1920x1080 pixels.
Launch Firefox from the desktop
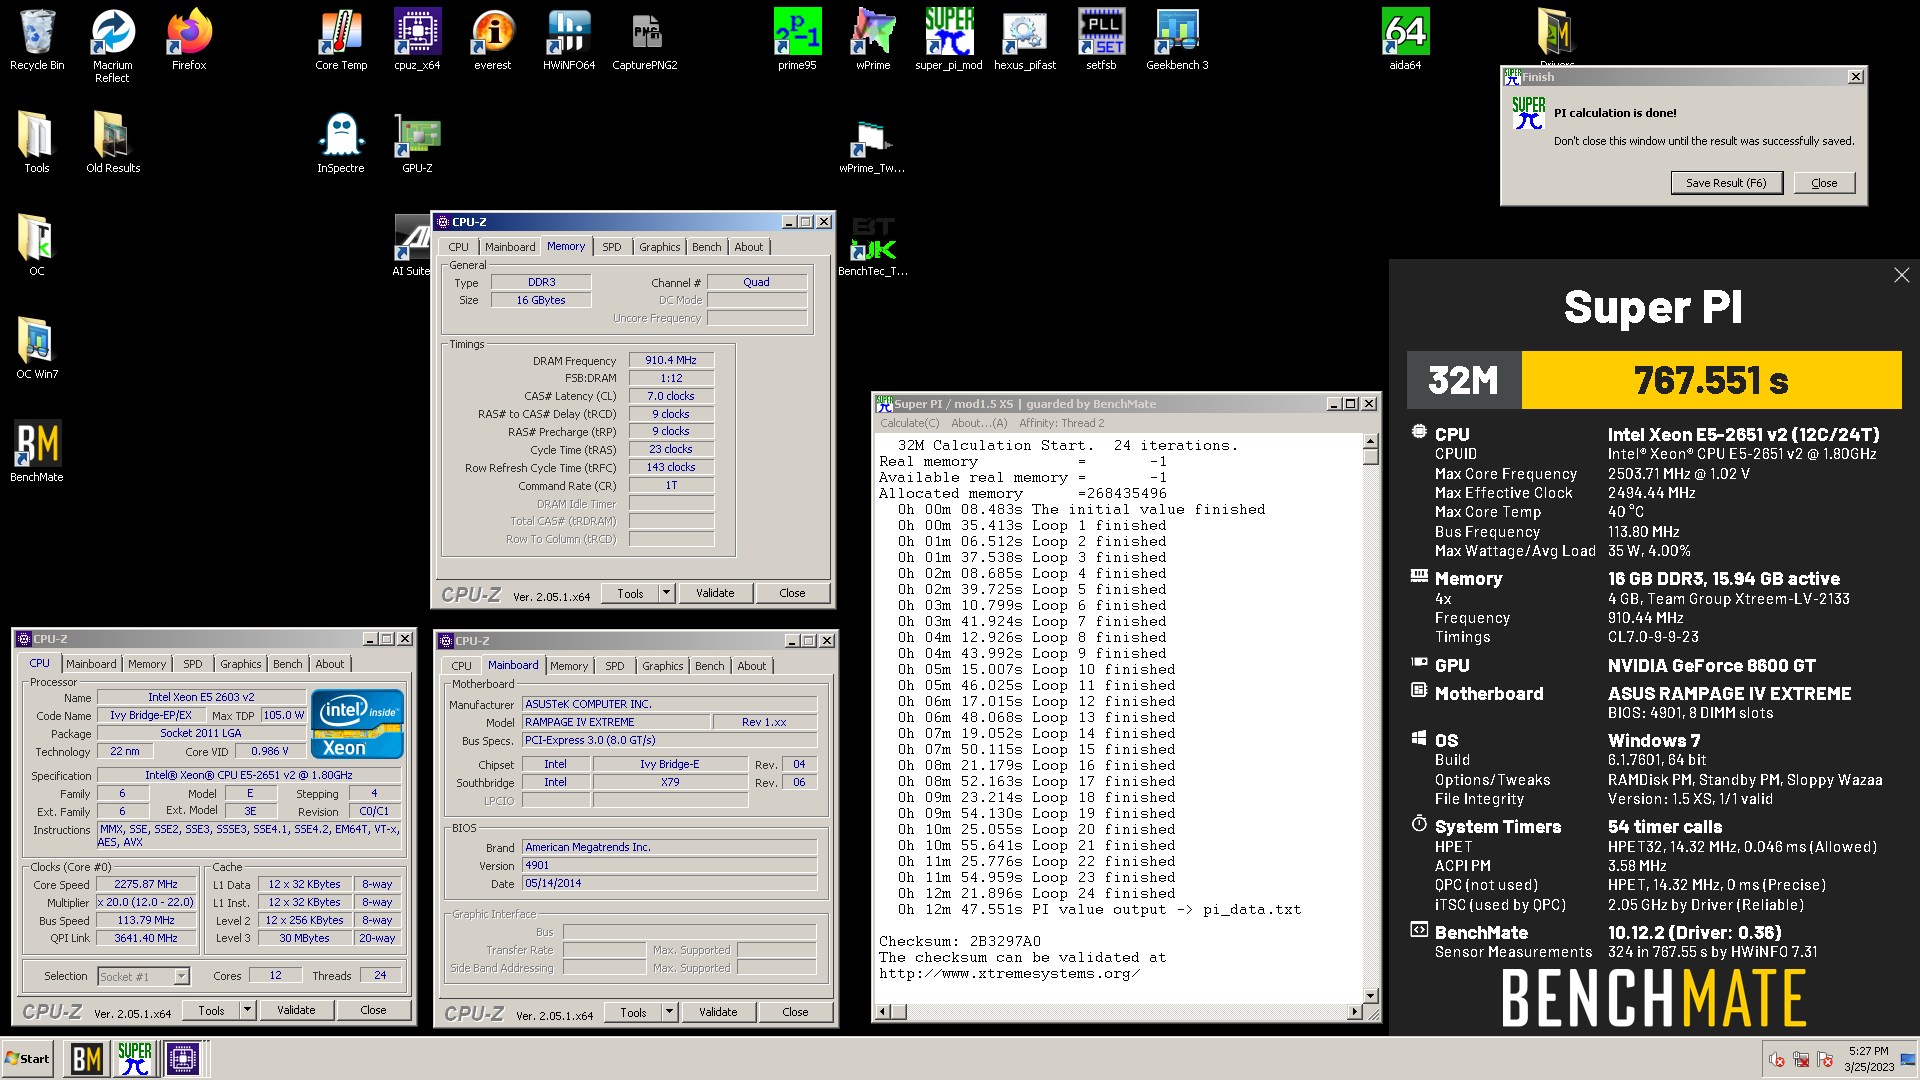189,40
